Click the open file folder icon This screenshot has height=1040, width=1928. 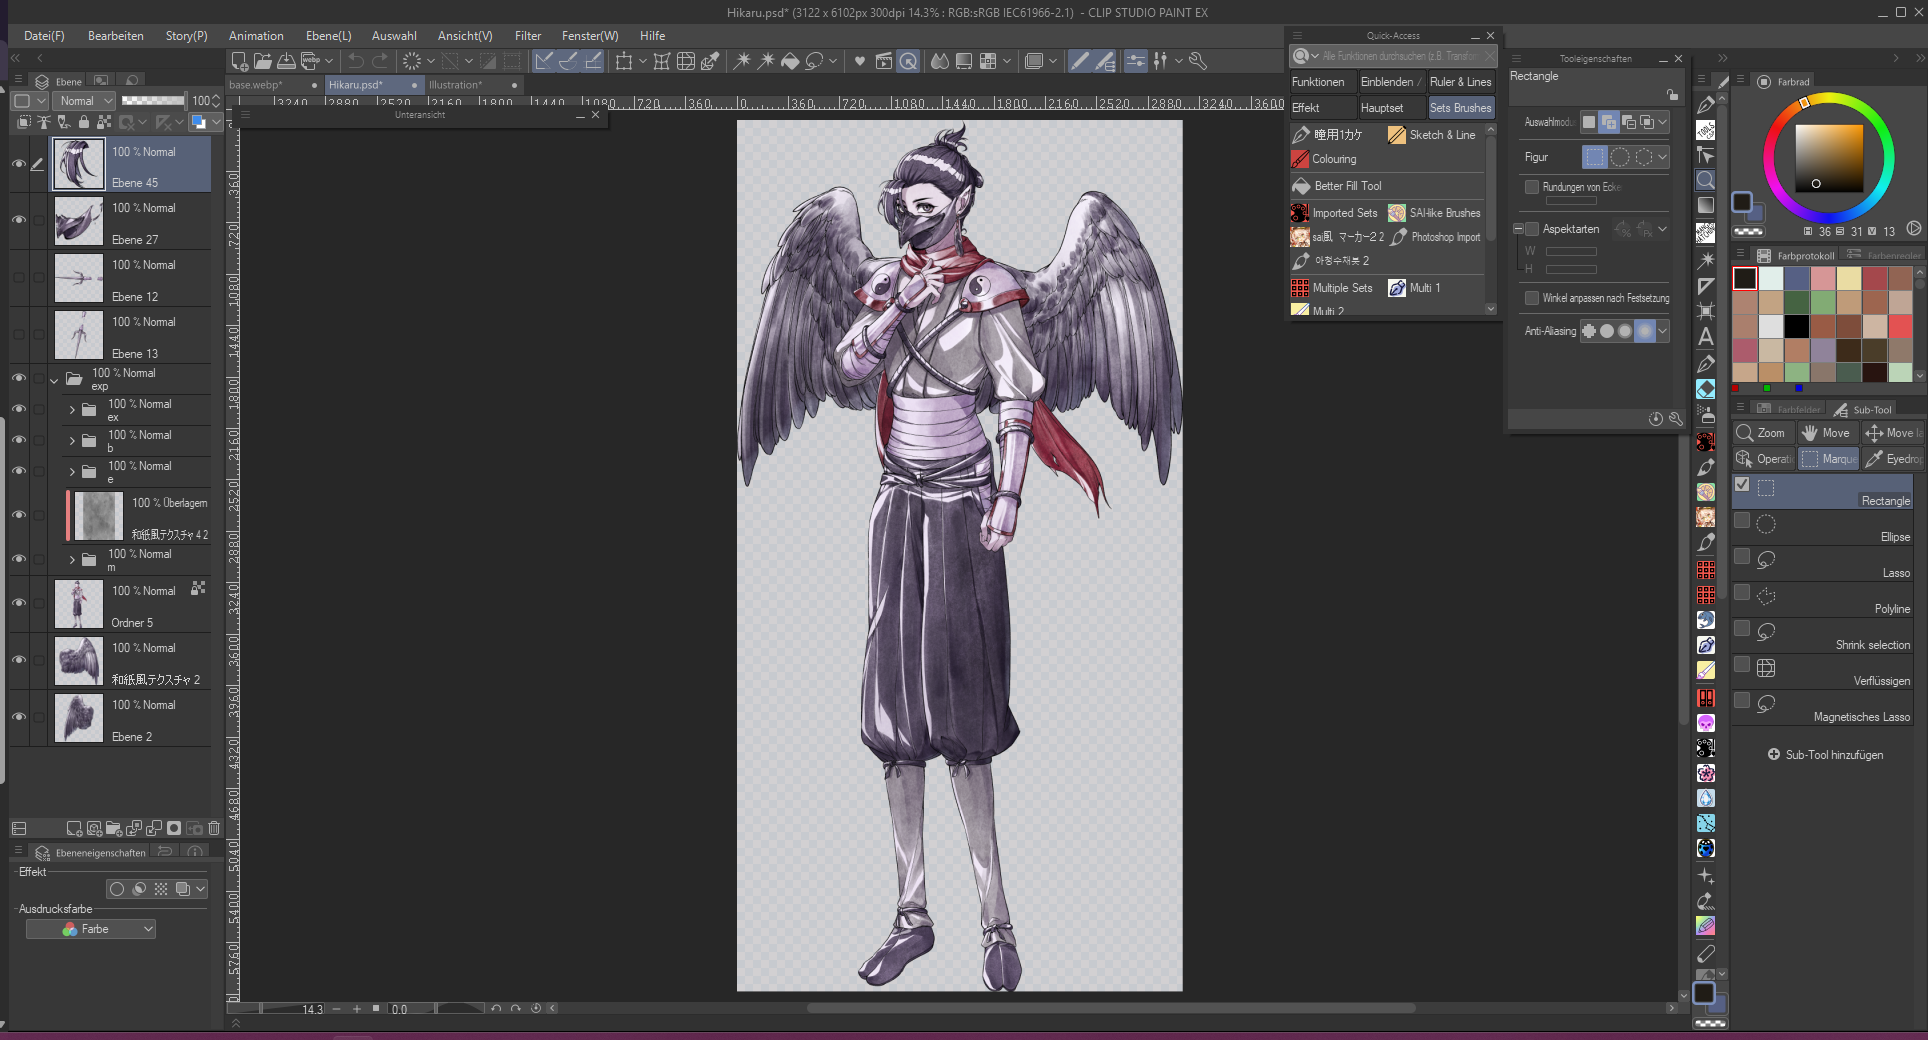pos(263,61)
